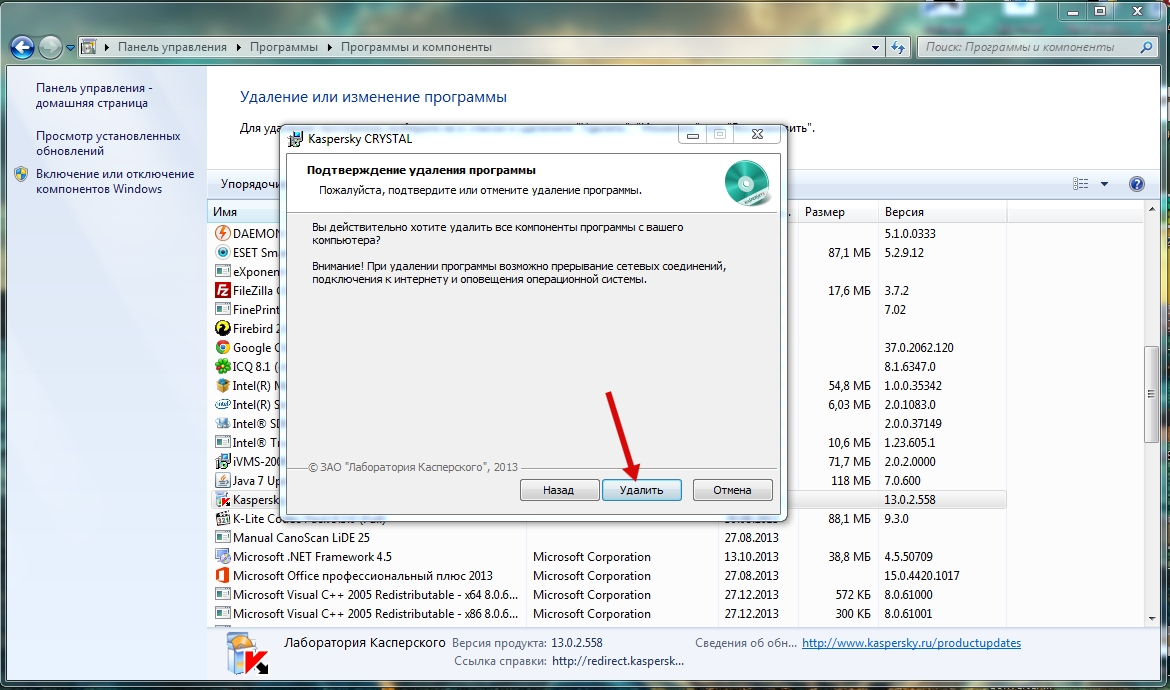This screenshot has width=1170, height=690.
Task: Open Просмотр установленных обновлений link
Action: (108, 143)
